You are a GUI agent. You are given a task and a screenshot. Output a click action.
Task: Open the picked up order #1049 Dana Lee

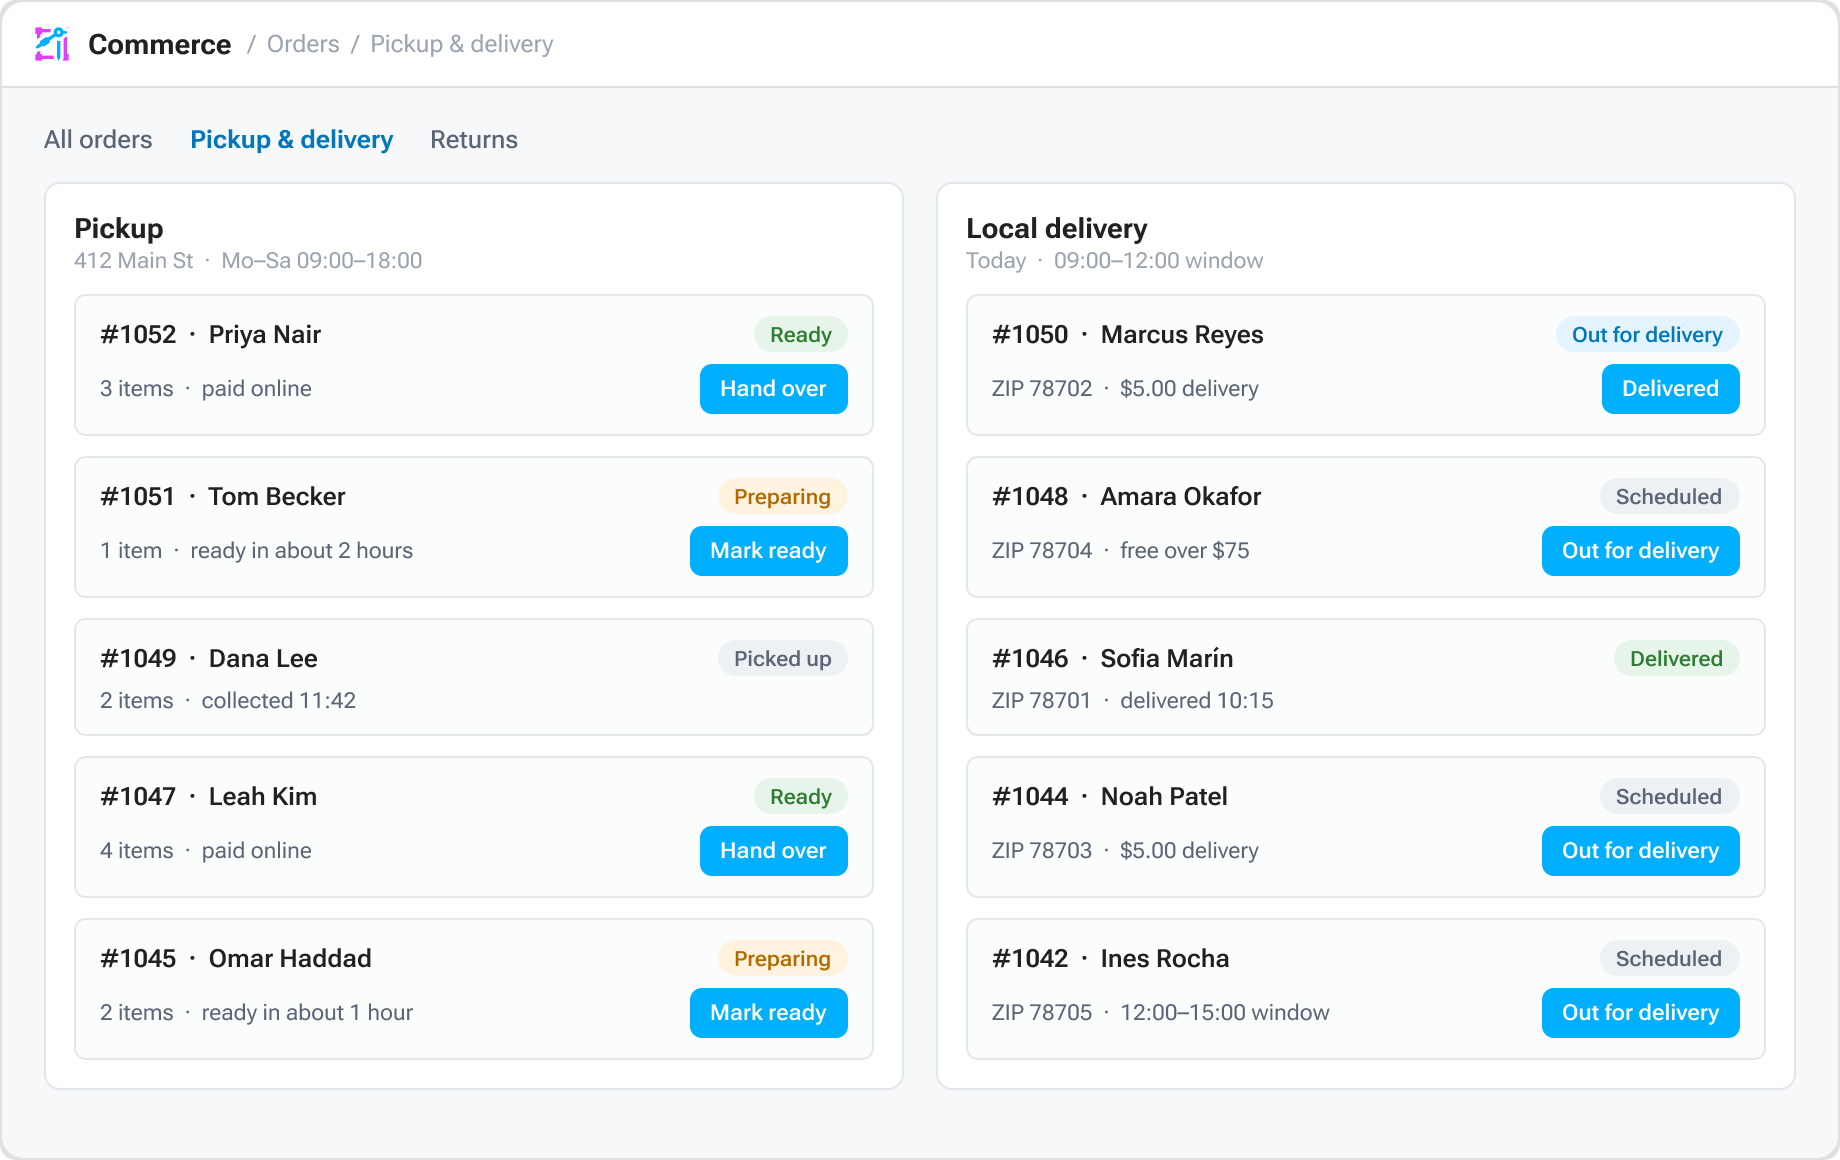(474, 677)
